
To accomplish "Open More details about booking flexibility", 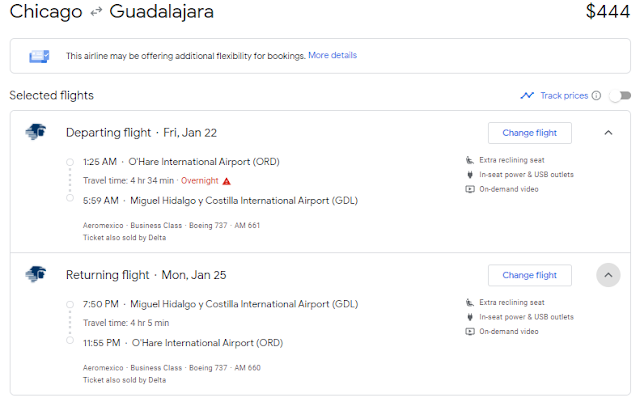I will coord(332,55).
